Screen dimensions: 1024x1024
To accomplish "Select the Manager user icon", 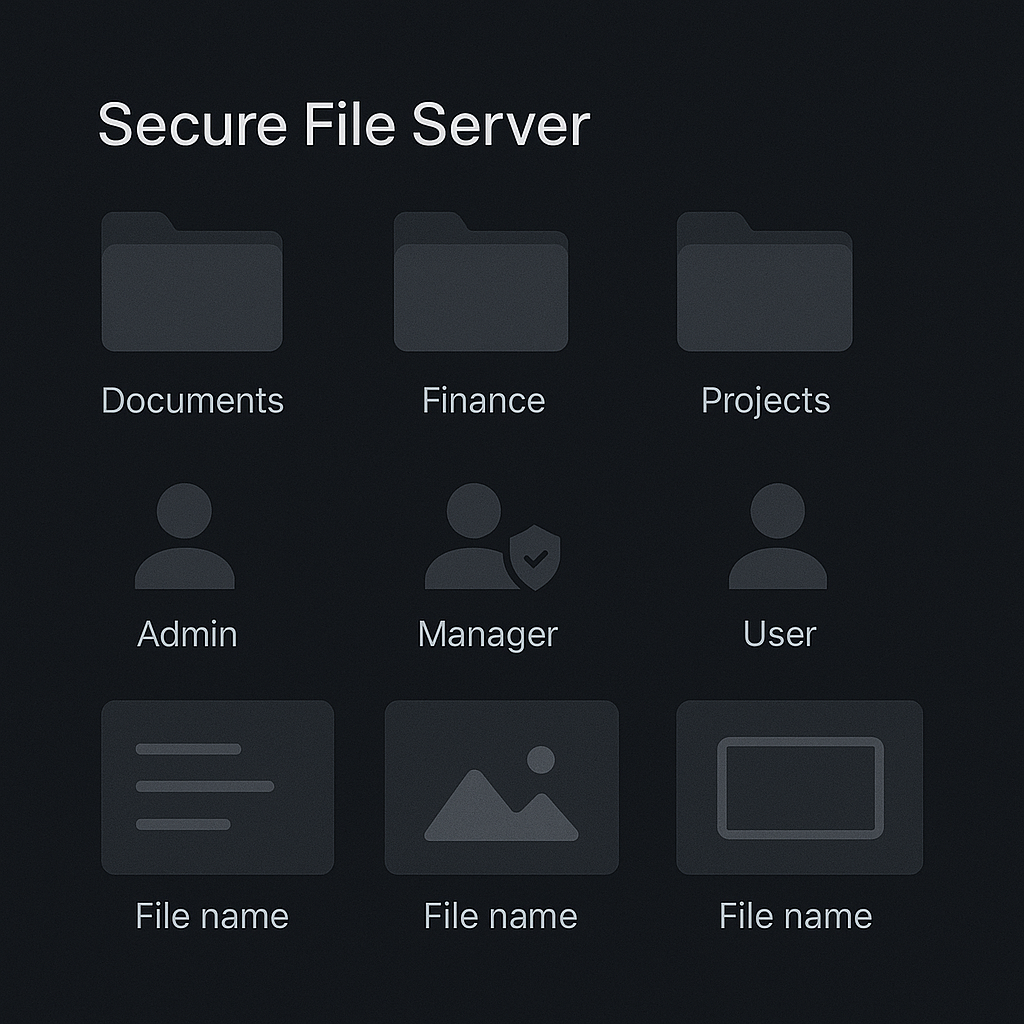I will coord(492,536).
